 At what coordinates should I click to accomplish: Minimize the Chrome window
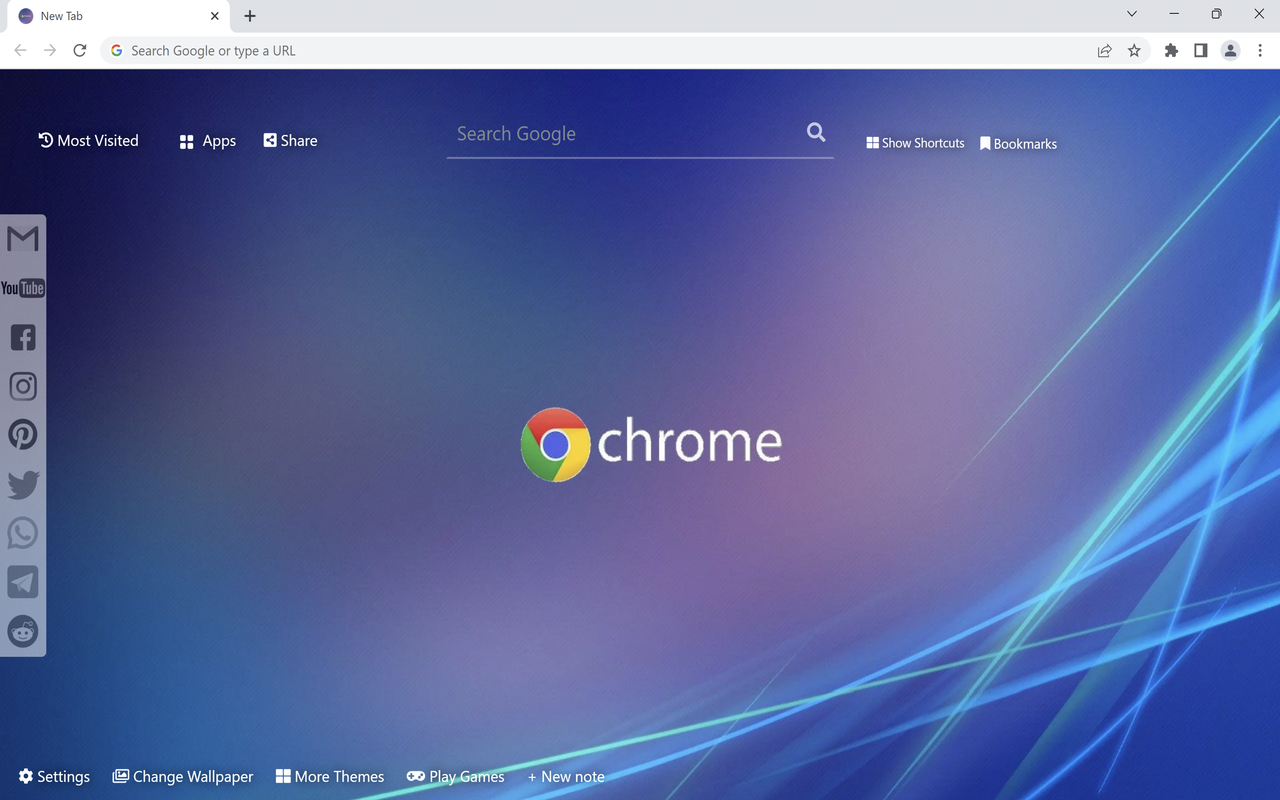pyautogui.click(x=1174, y=14)
